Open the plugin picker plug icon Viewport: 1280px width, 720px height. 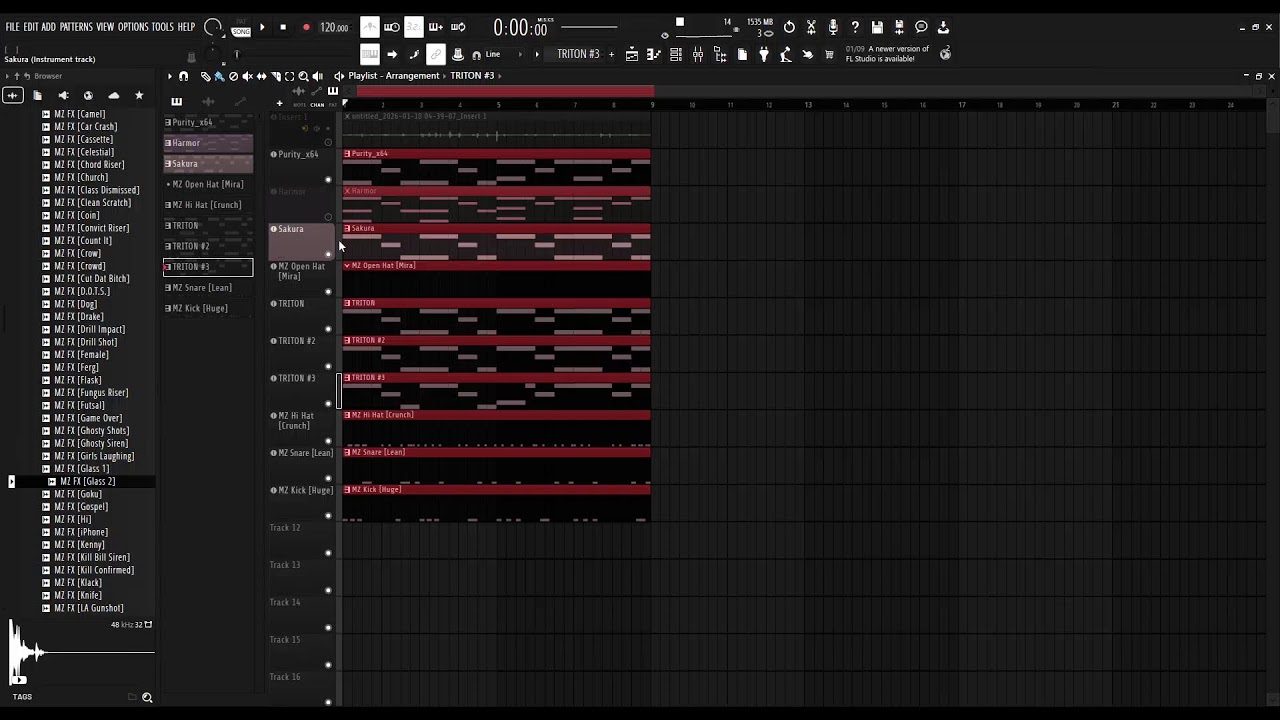(x=764, y=54)
